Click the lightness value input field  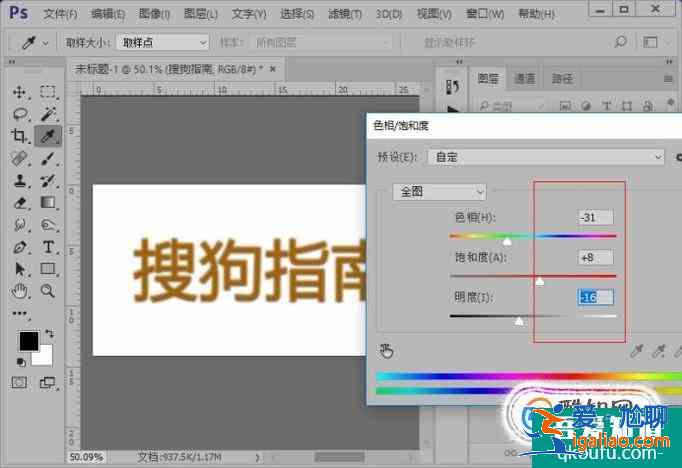click(x=596, y=297)
